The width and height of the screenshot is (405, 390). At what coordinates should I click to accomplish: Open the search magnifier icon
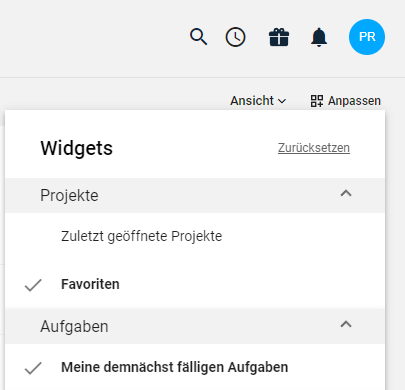pyautogui.click(x=199, y=37)
